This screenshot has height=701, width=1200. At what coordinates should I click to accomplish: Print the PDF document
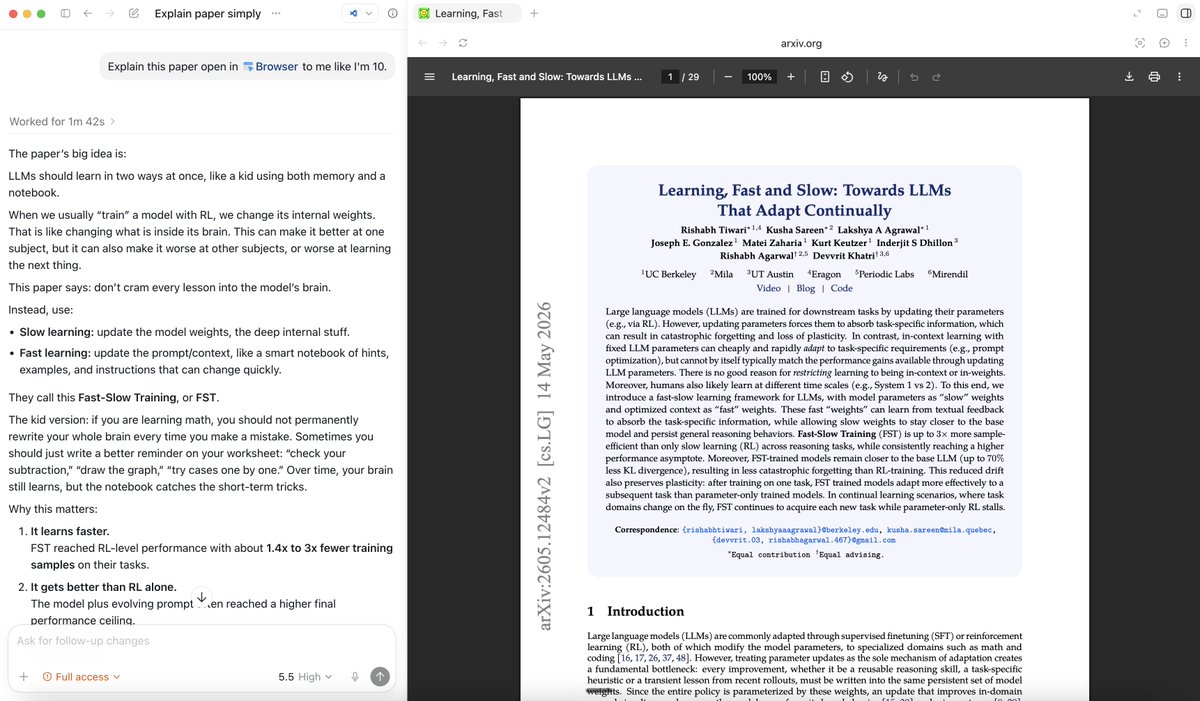(x=1154, y=77)
